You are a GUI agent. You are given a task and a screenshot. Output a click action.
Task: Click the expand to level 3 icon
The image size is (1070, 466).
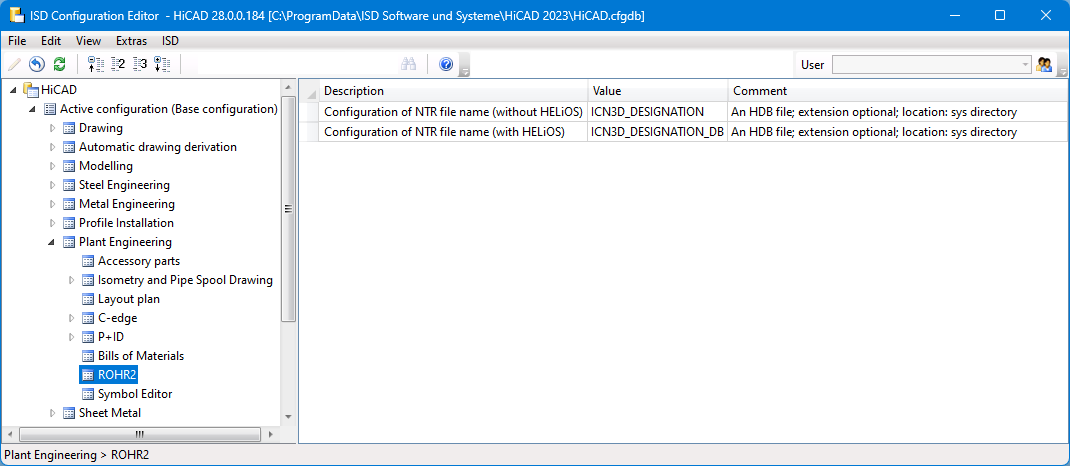pyautogui.click(x=140, y=65)
